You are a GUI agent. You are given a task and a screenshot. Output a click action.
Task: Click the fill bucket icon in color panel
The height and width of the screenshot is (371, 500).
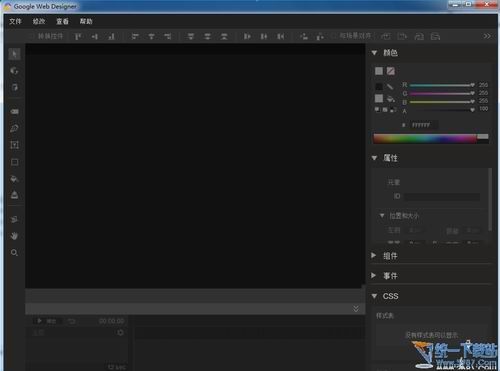pyautogui.click(x=391, y=99)
